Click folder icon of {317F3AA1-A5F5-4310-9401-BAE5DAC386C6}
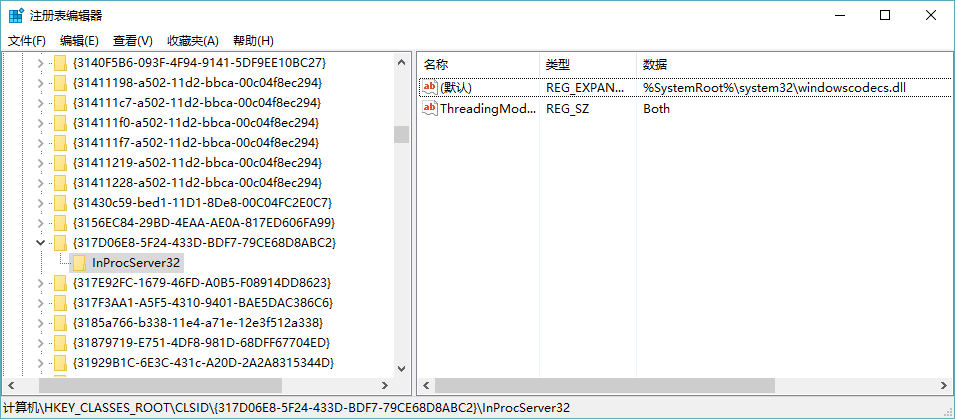The image size is (955, 419). tap(60, 303)
